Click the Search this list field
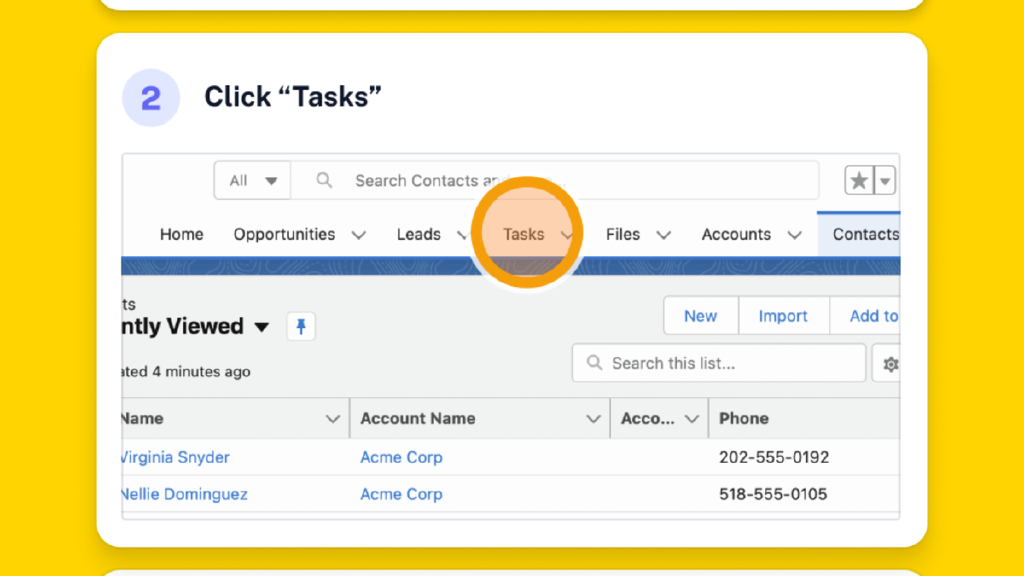The width and height of the screenshot is (1024, 576). (720, 363)
